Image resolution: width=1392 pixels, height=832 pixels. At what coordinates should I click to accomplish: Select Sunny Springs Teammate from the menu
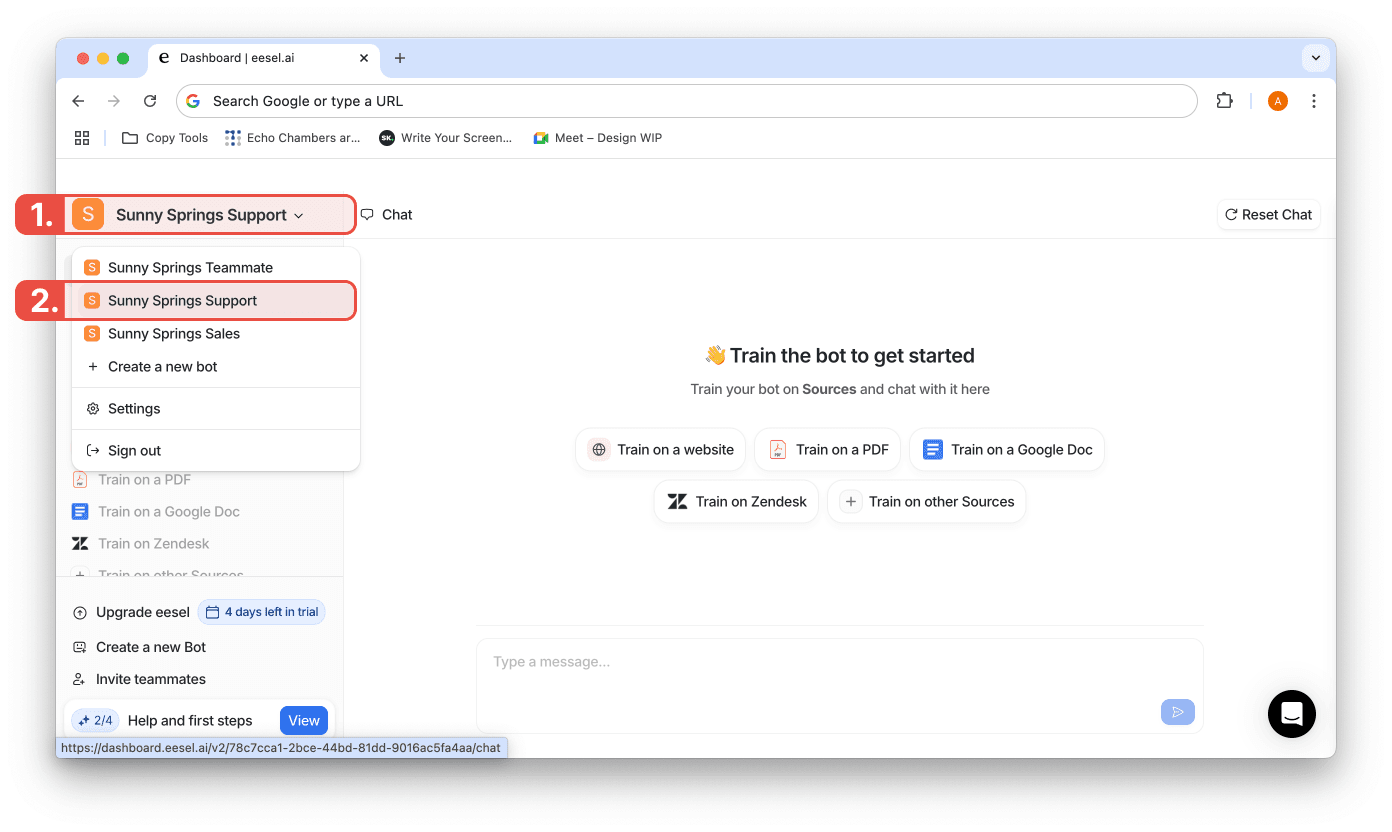coord(190,268)
